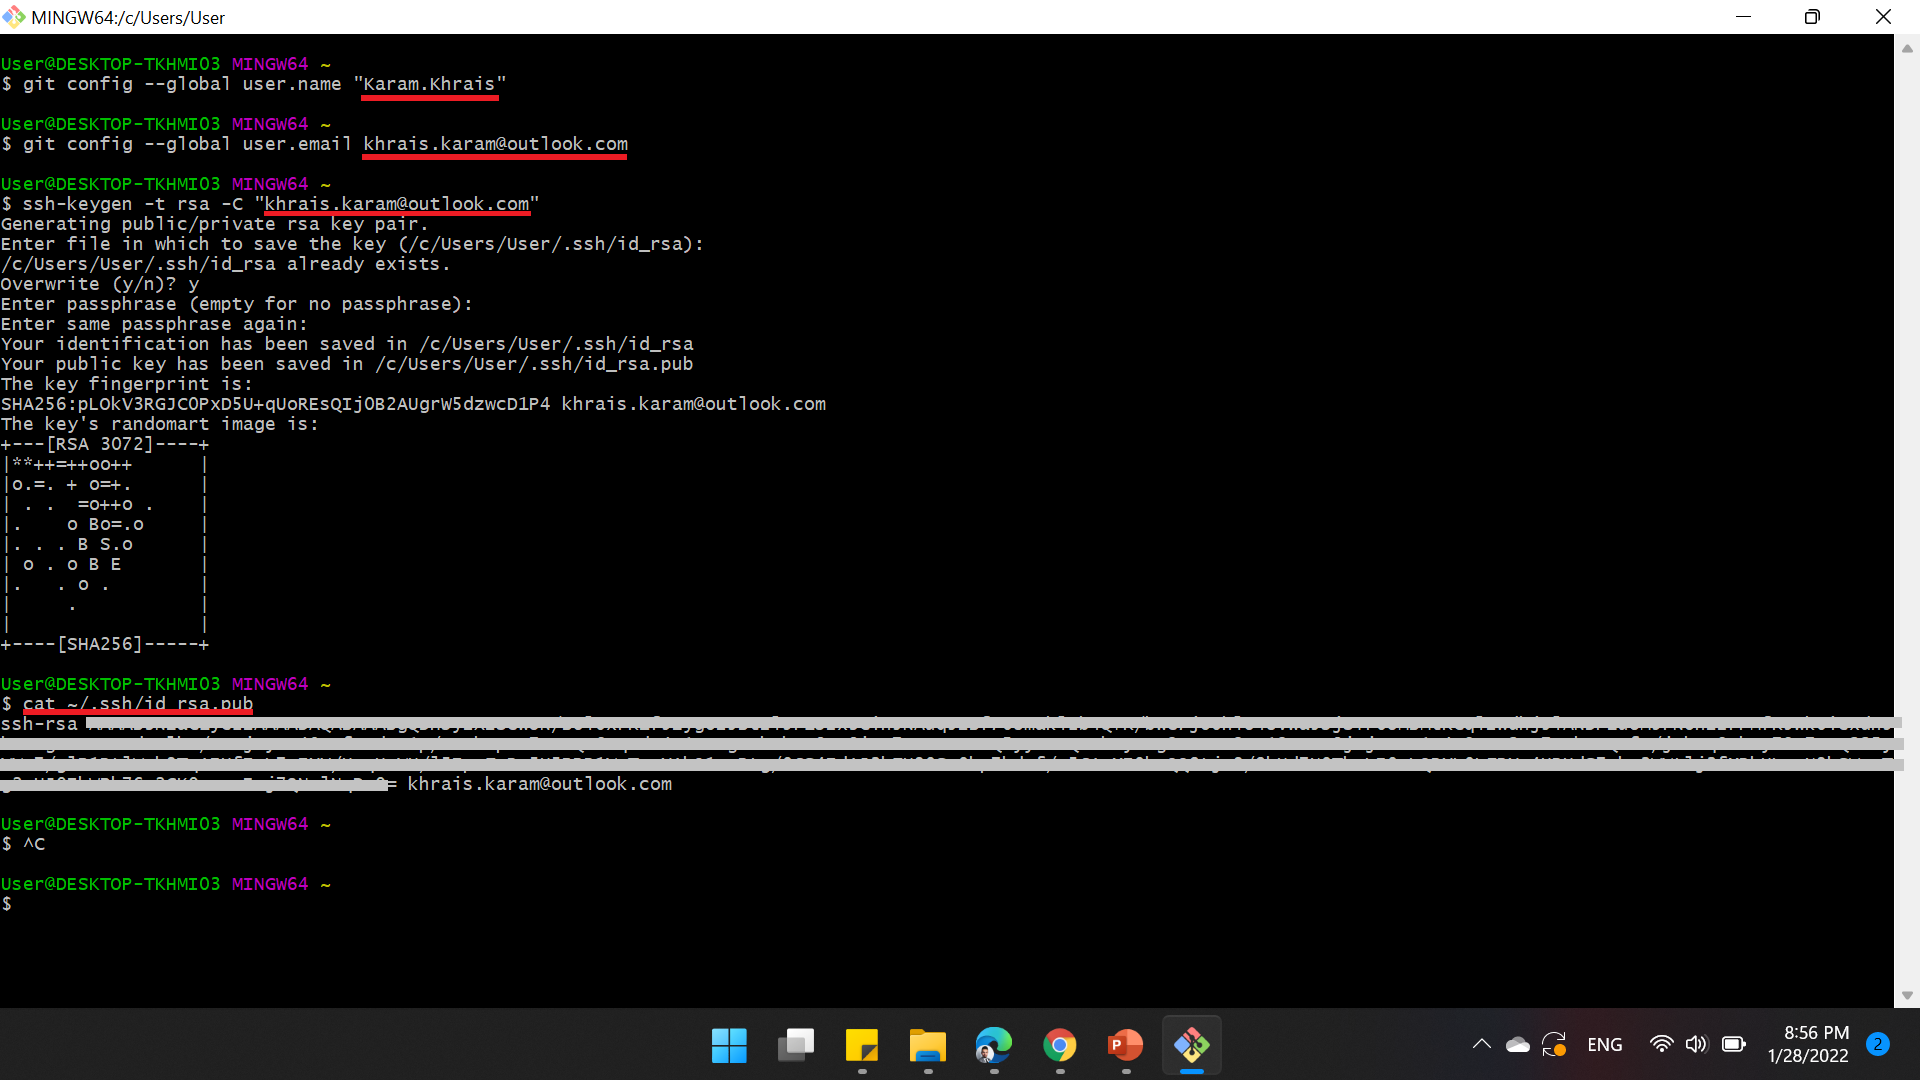The width and height of the screenshot is (1920, 1080).
Task: Open the notification badge showing 2
Action: tap(1878, 1044)
